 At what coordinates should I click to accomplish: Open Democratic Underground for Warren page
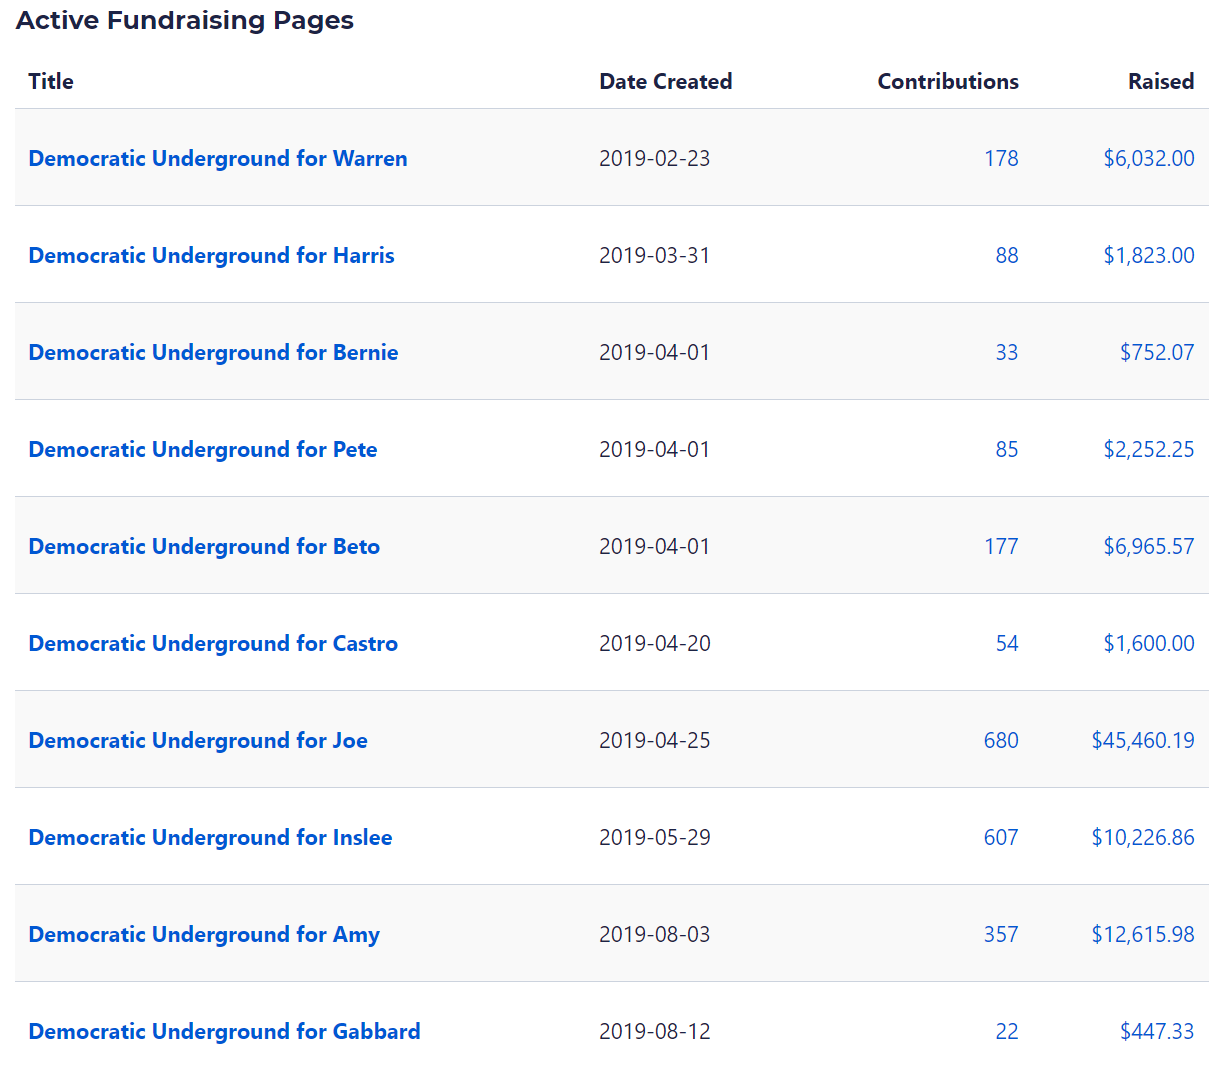pos(217,158)
